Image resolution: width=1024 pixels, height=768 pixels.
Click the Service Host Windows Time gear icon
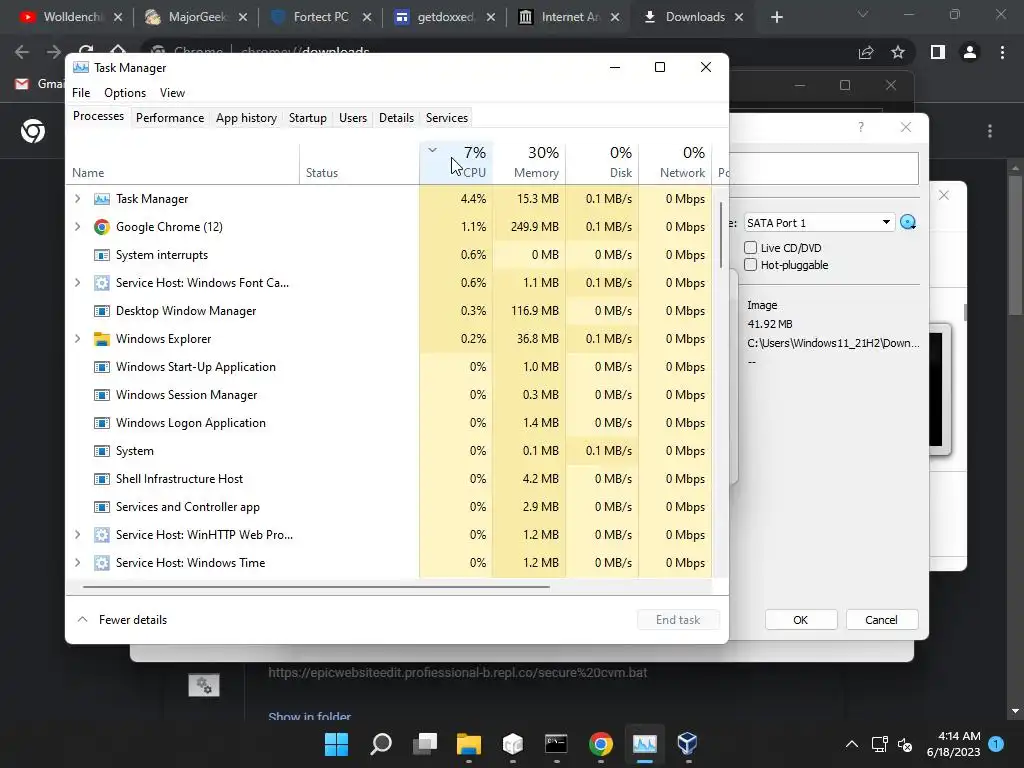pyautogui.click(x=101, y=563)
